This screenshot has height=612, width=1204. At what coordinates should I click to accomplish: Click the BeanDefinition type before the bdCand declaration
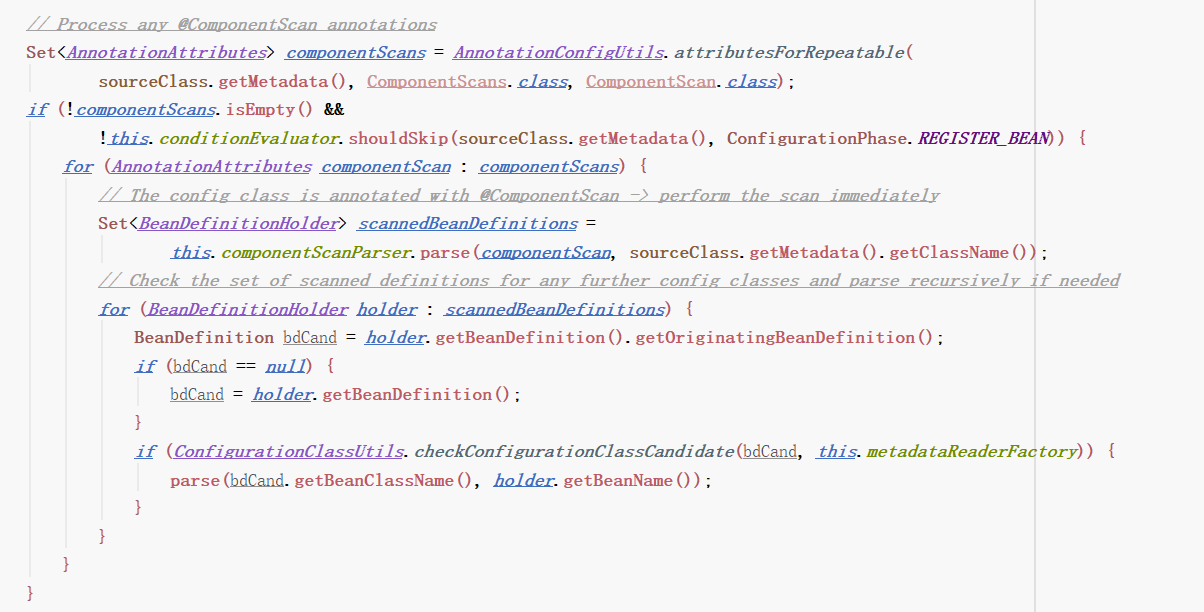204,338
